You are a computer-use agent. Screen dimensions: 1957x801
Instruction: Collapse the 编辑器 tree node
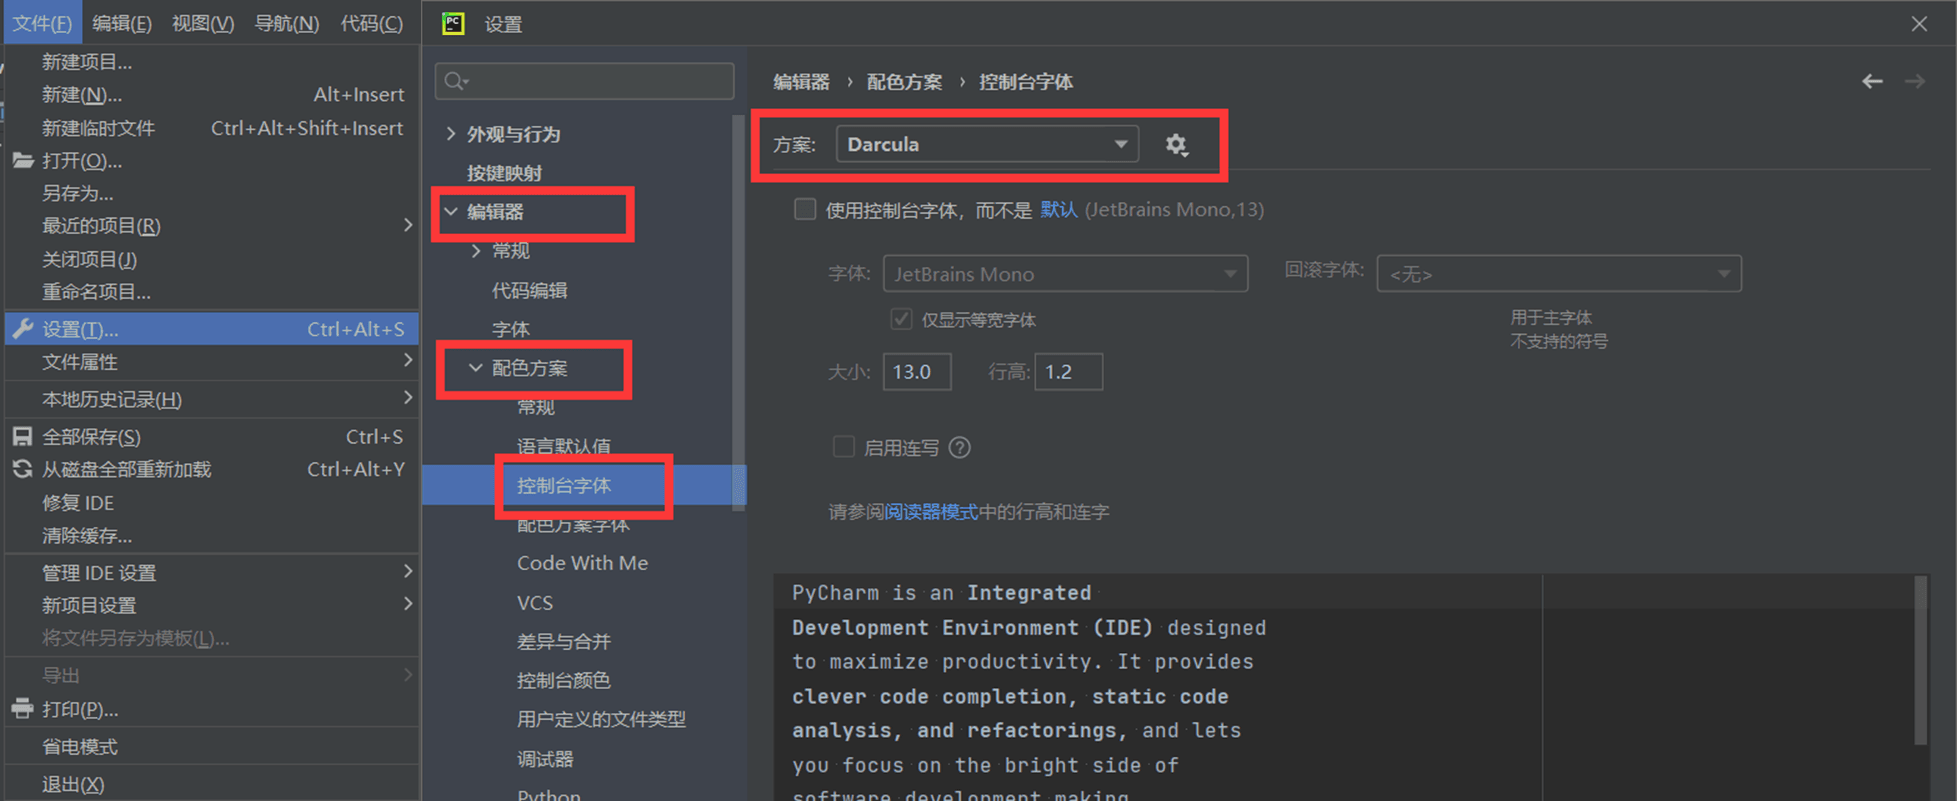(451, 212)
